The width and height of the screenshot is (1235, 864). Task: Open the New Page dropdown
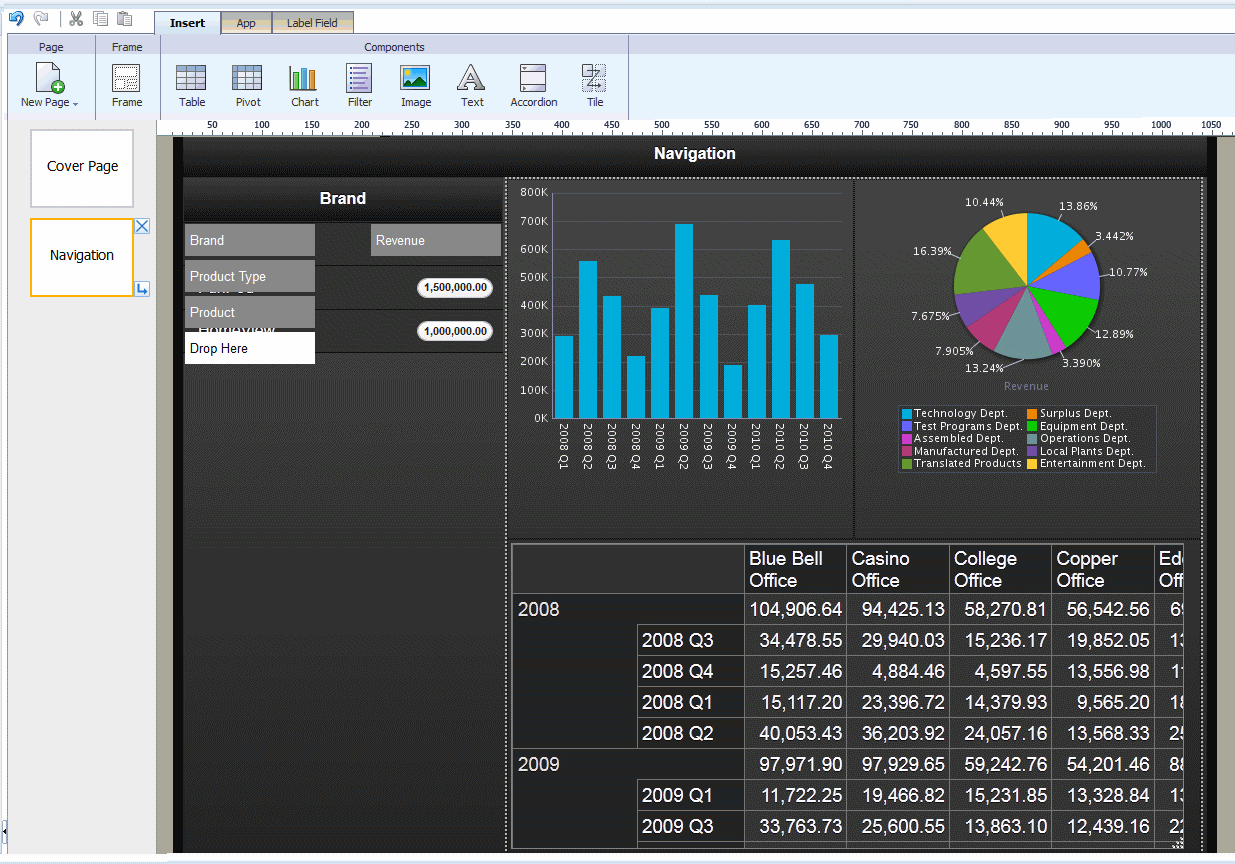(50, 86)
